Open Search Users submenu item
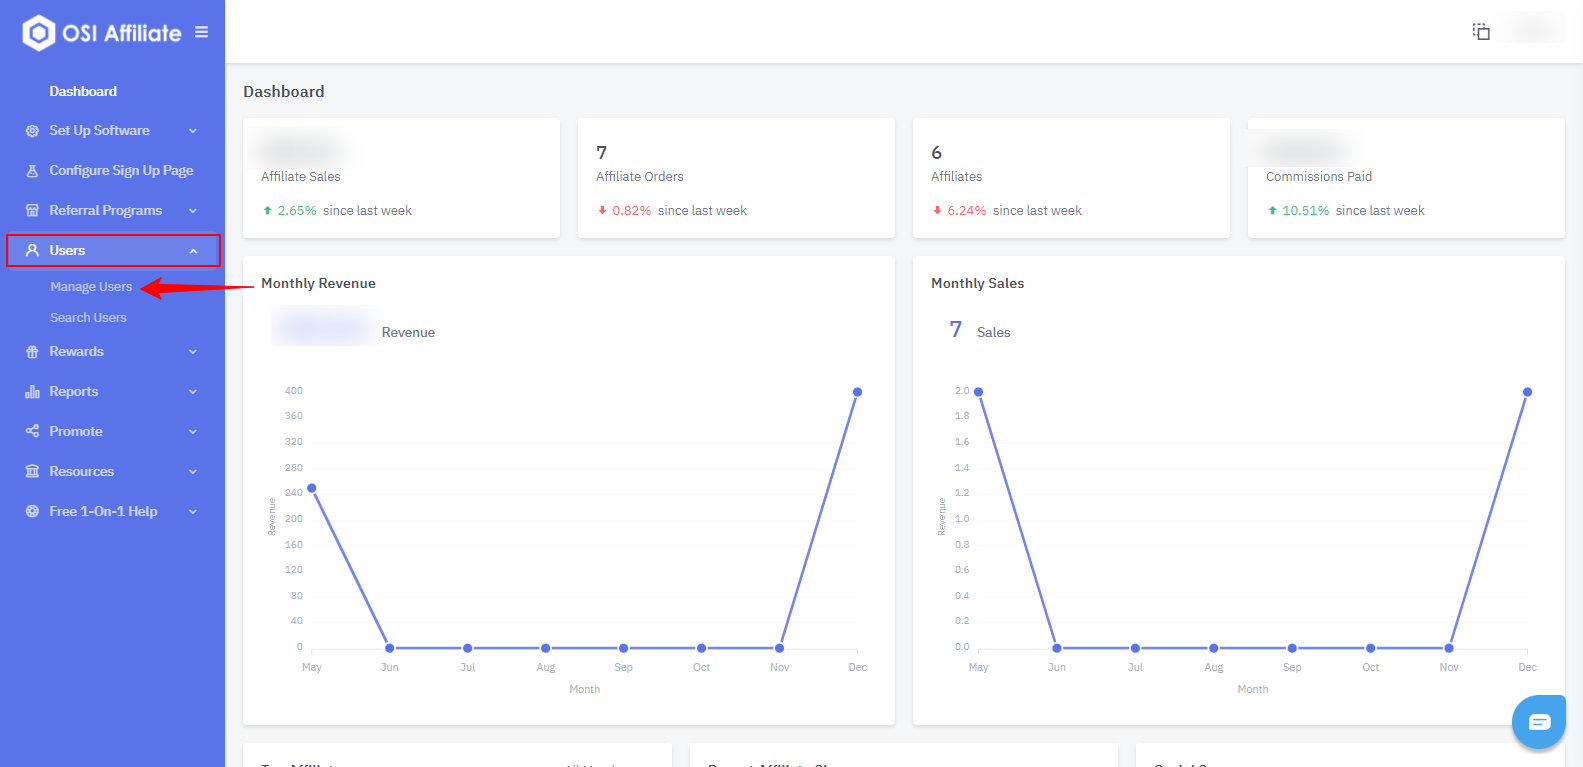The width and height of the screenshot is (1583, 767). pyautogui.click(x=88, y=318)
